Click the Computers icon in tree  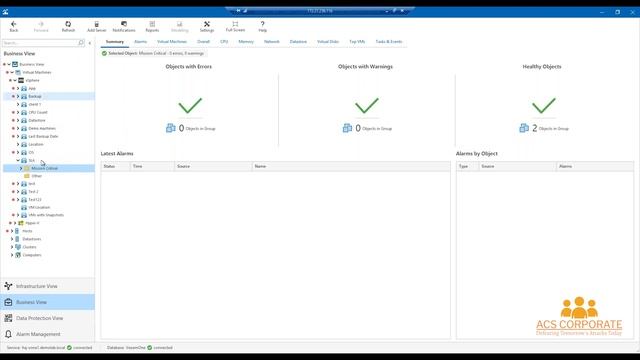[x=18, y=255]
